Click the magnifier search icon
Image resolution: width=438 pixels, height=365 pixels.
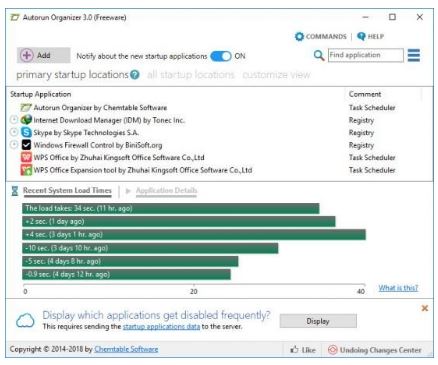(x=319, y=55)
